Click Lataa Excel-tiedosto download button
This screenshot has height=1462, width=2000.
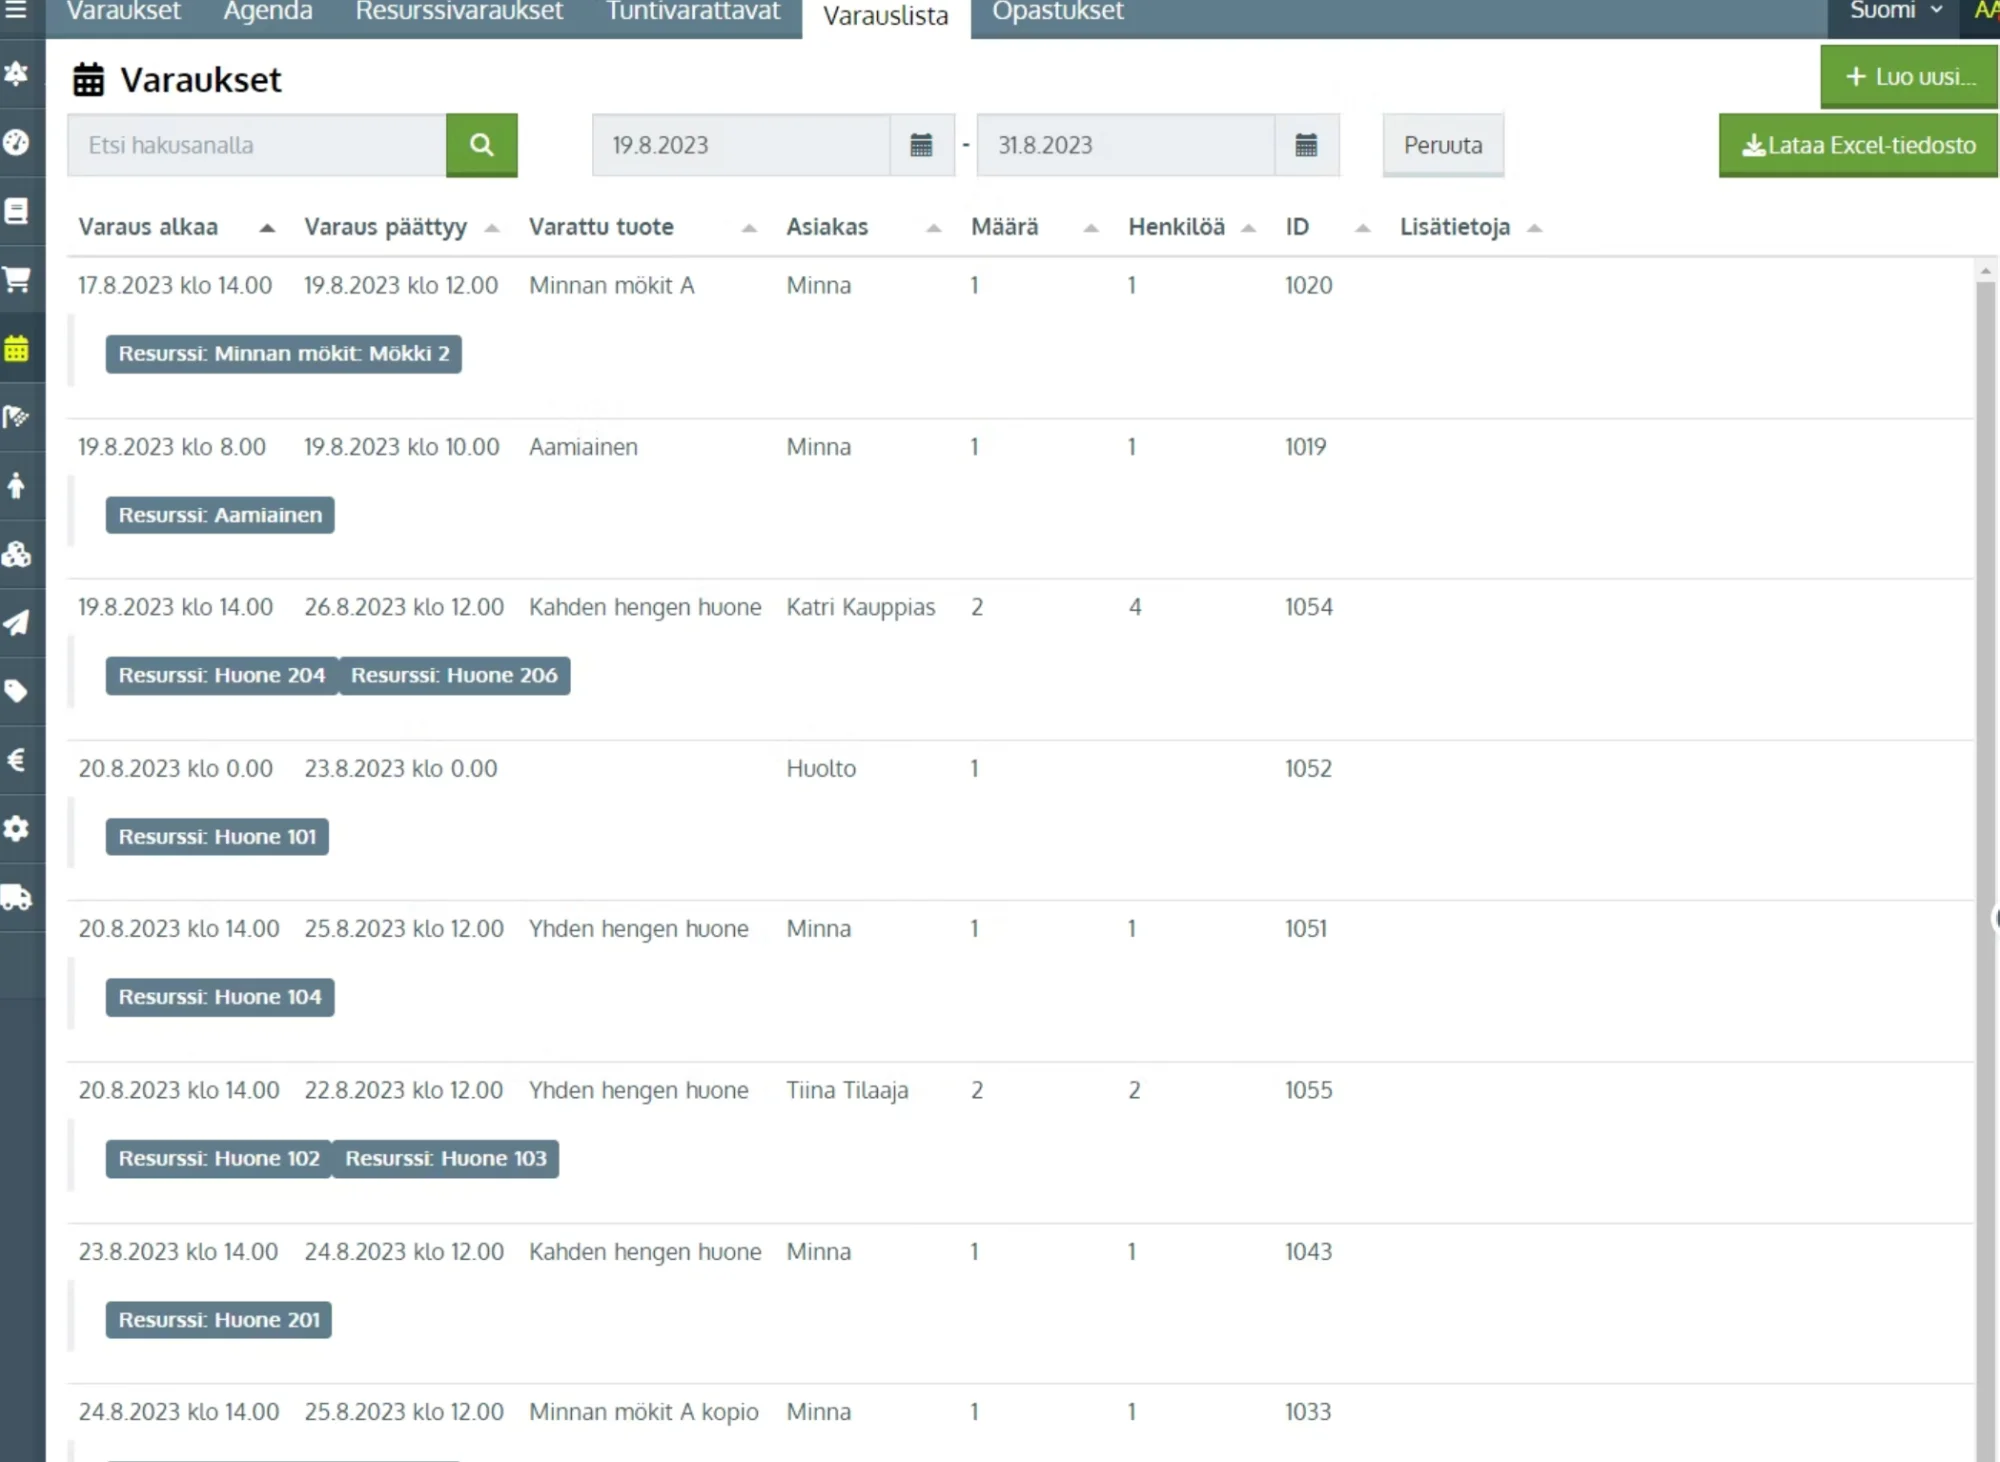1858,145
